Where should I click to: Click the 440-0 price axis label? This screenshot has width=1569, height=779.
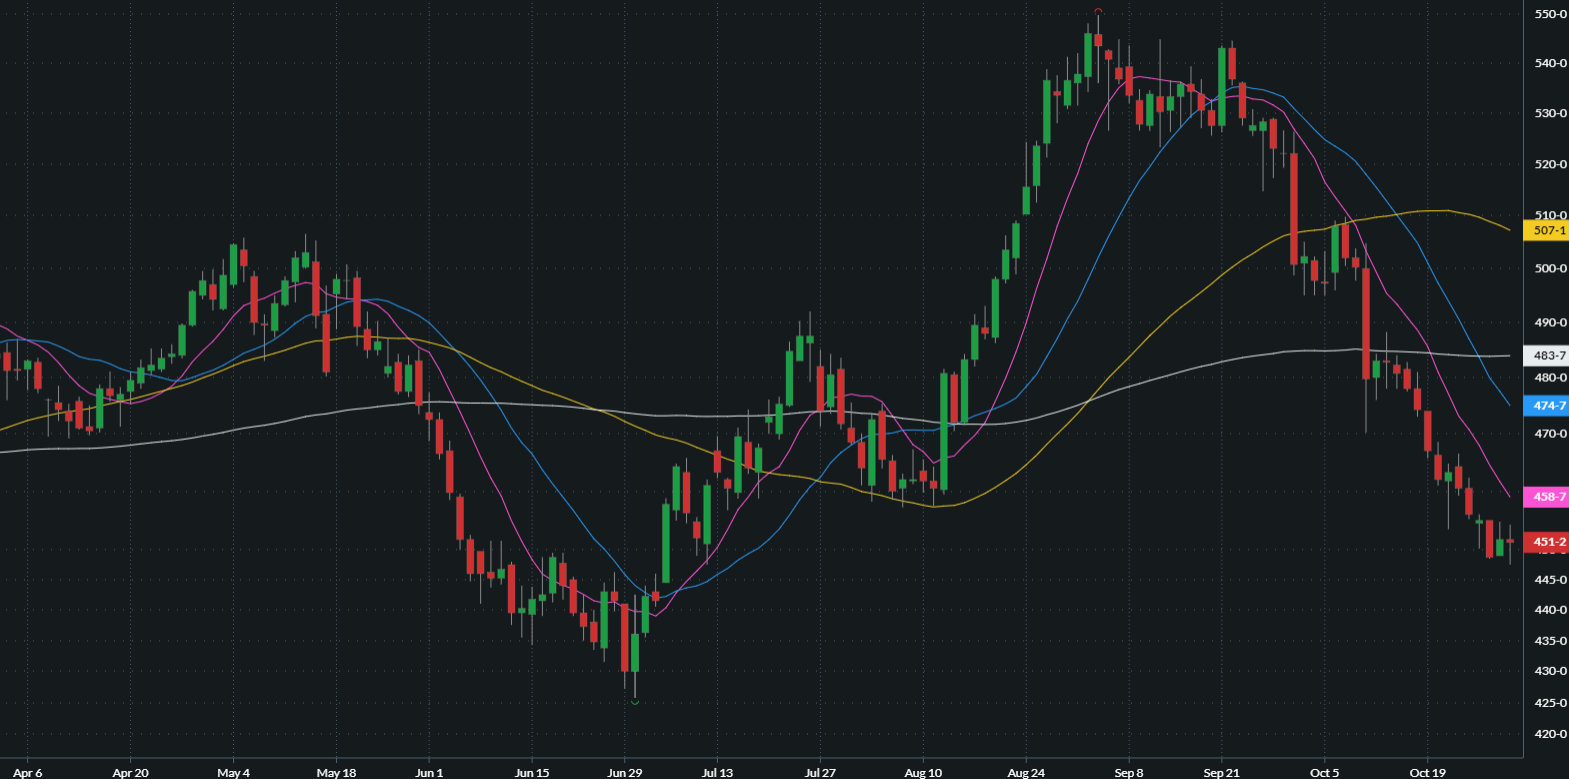point(1550,610)
